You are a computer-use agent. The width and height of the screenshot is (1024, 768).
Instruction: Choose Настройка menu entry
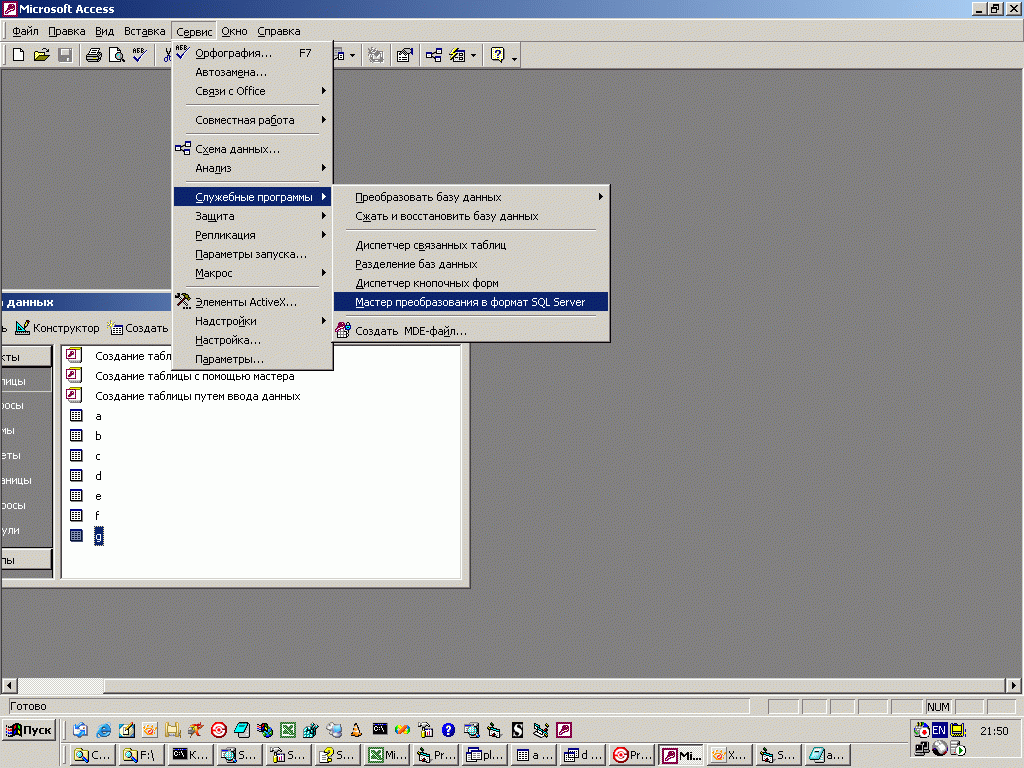click(x=253, y=340)
